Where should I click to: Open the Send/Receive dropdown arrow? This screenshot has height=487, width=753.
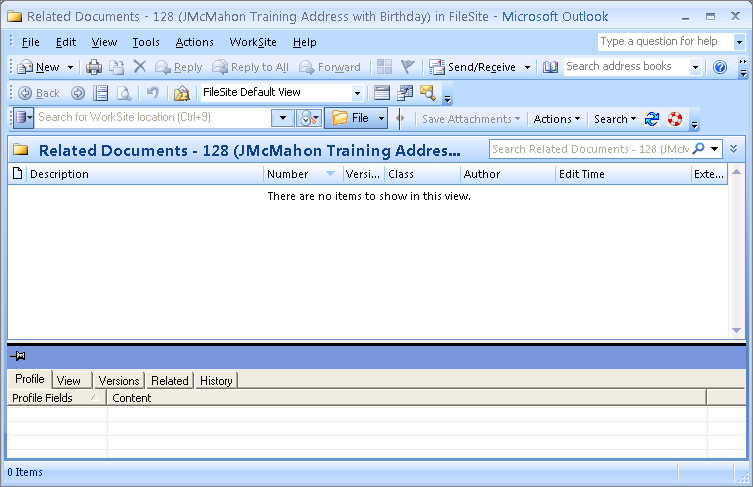(527, 67)
